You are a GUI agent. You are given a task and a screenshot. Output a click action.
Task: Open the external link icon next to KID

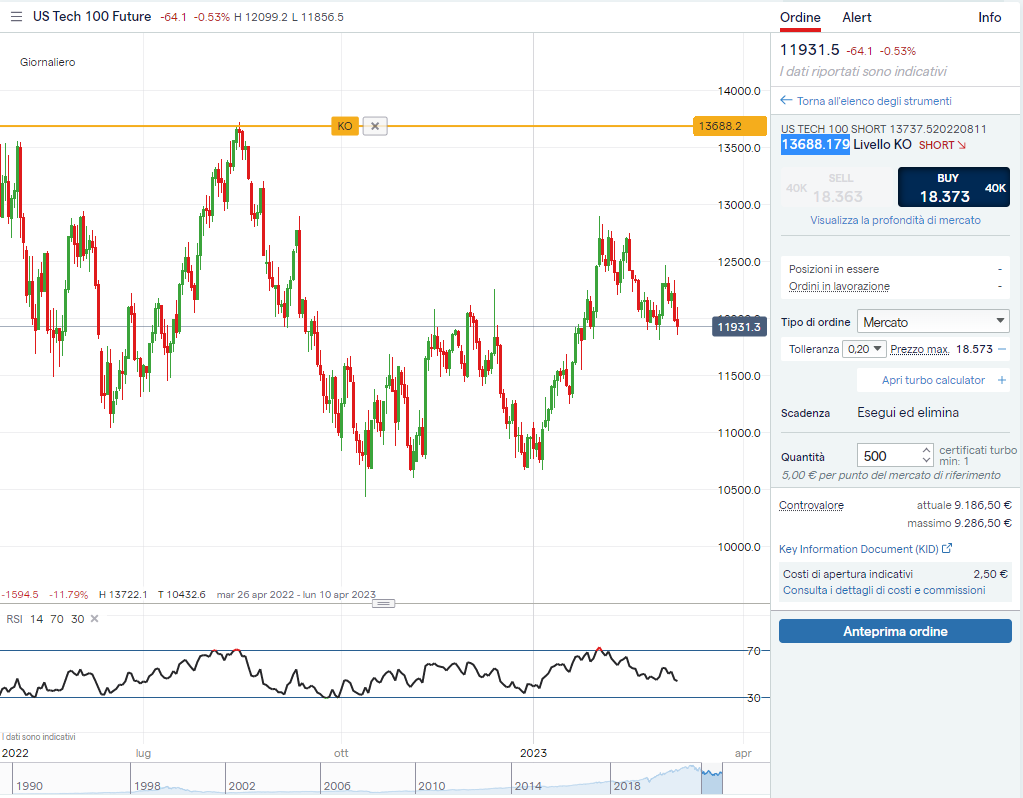(947, 549)
